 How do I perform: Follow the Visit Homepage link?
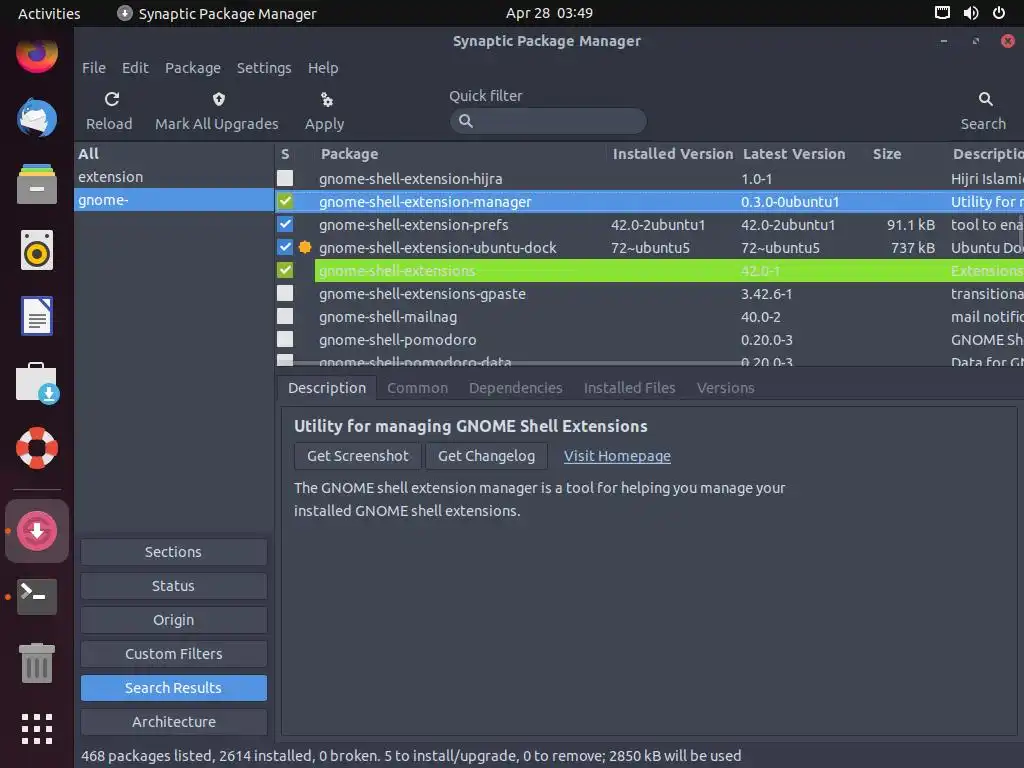pyautogui.click(x=617, y=456)
